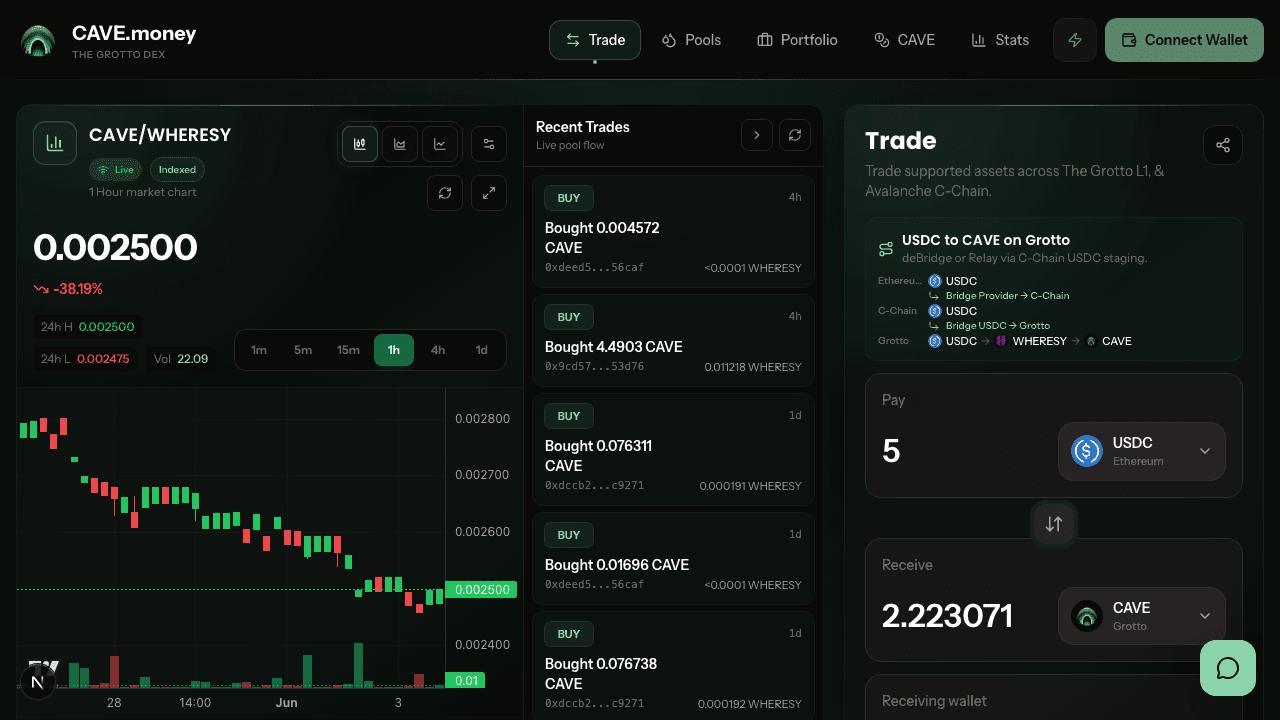This screenshot has width=1280, height=720.
Task: Click the USDC to CAVE on Grotto heading
Action: 986,240
